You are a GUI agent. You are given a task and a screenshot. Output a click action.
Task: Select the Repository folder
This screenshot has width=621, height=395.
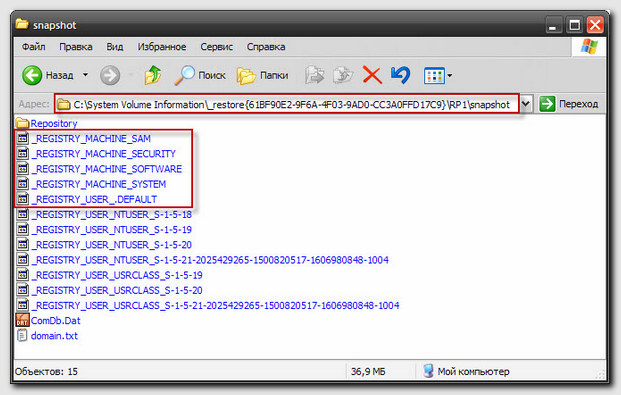pyautogui.click(x=53, y=124)
